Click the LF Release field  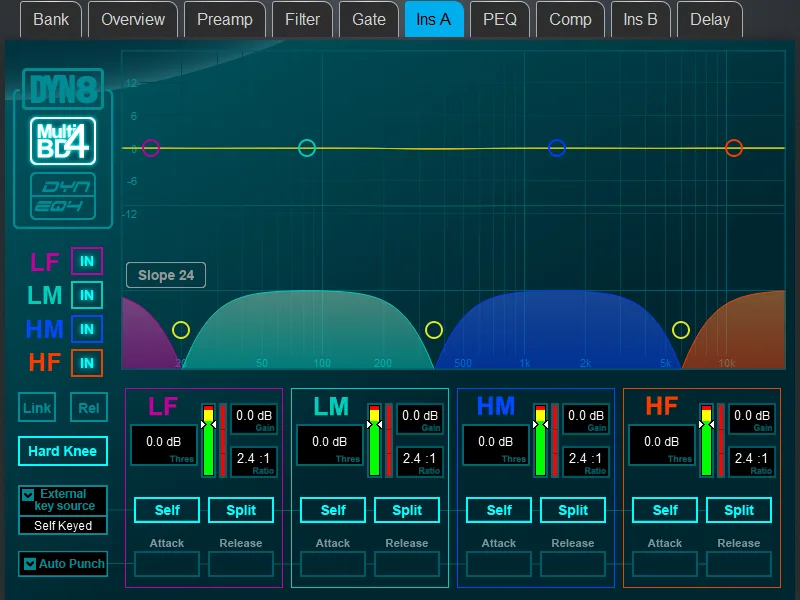[x=241, y=564]
